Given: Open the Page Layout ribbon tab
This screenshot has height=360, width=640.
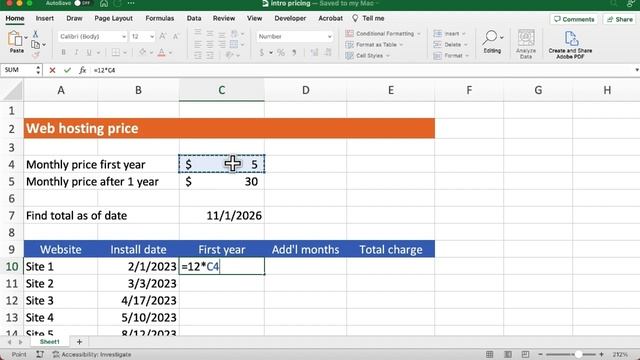Looking at the screenshot, I should (113, 18).
